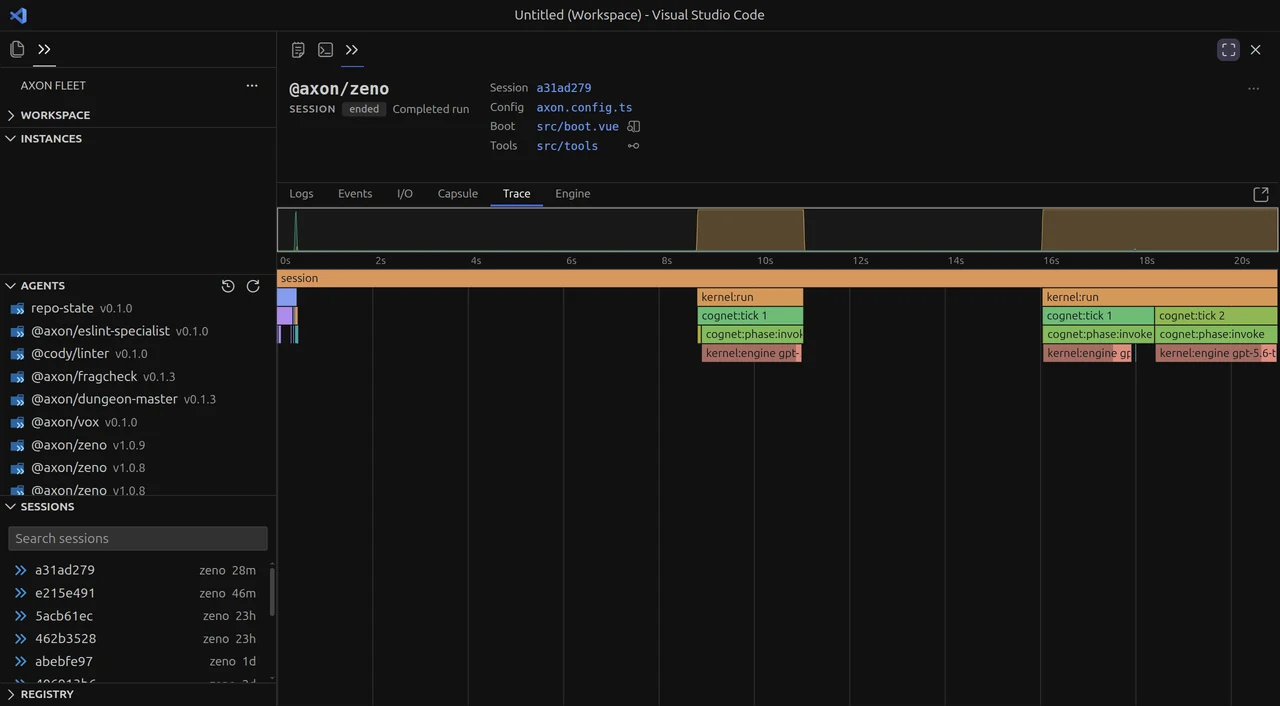Switch to the Logs tab
1280x706 pixels.
[x=301, y=194]
